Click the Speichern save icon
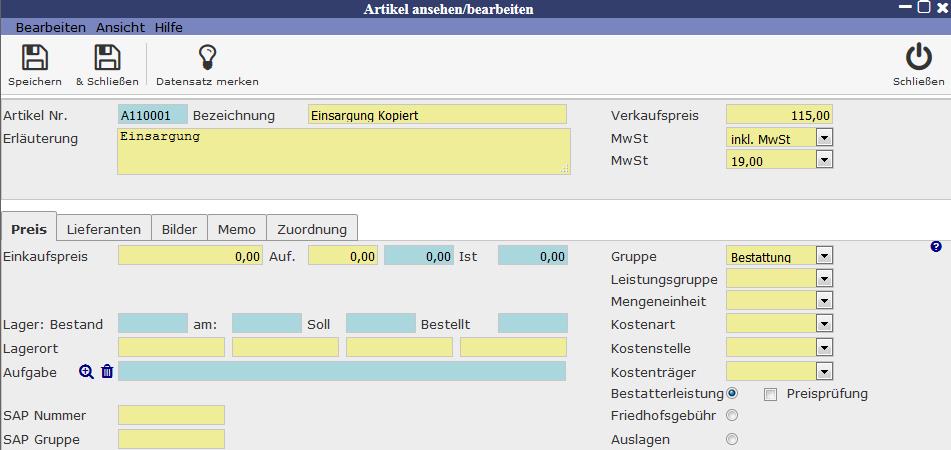 click(x=35, y=58)
